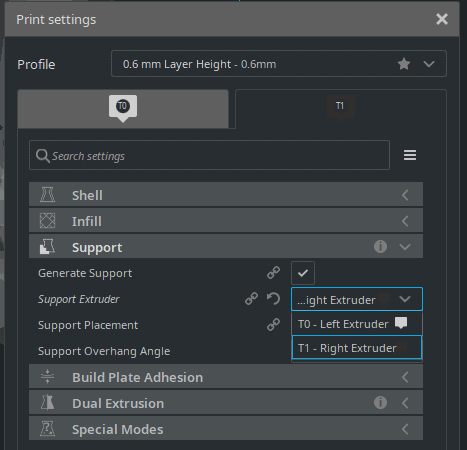This screenshot has height=450, width=467.
Task: Expand the Build Plate Adhesion section
Action: (x=226, y=377)
